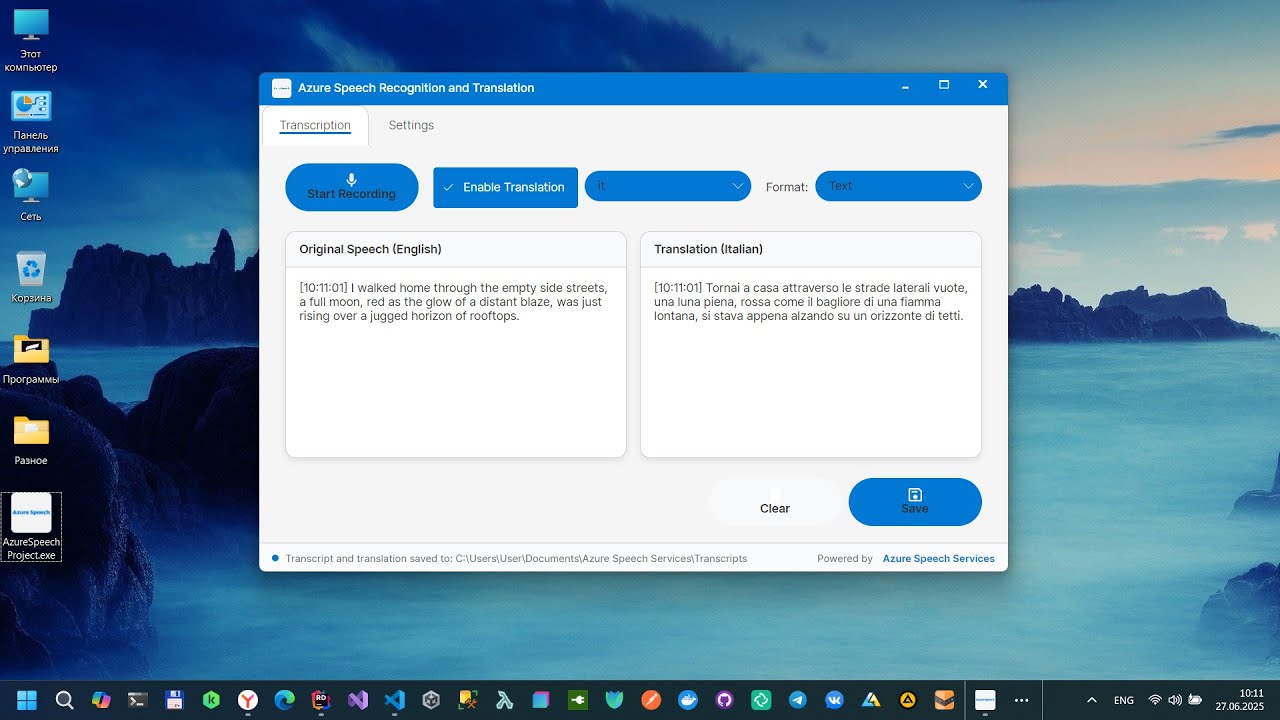Open the green plug icon app in taskbar
The height and width of the screenshot is (720, 1280).
(578, 700)
